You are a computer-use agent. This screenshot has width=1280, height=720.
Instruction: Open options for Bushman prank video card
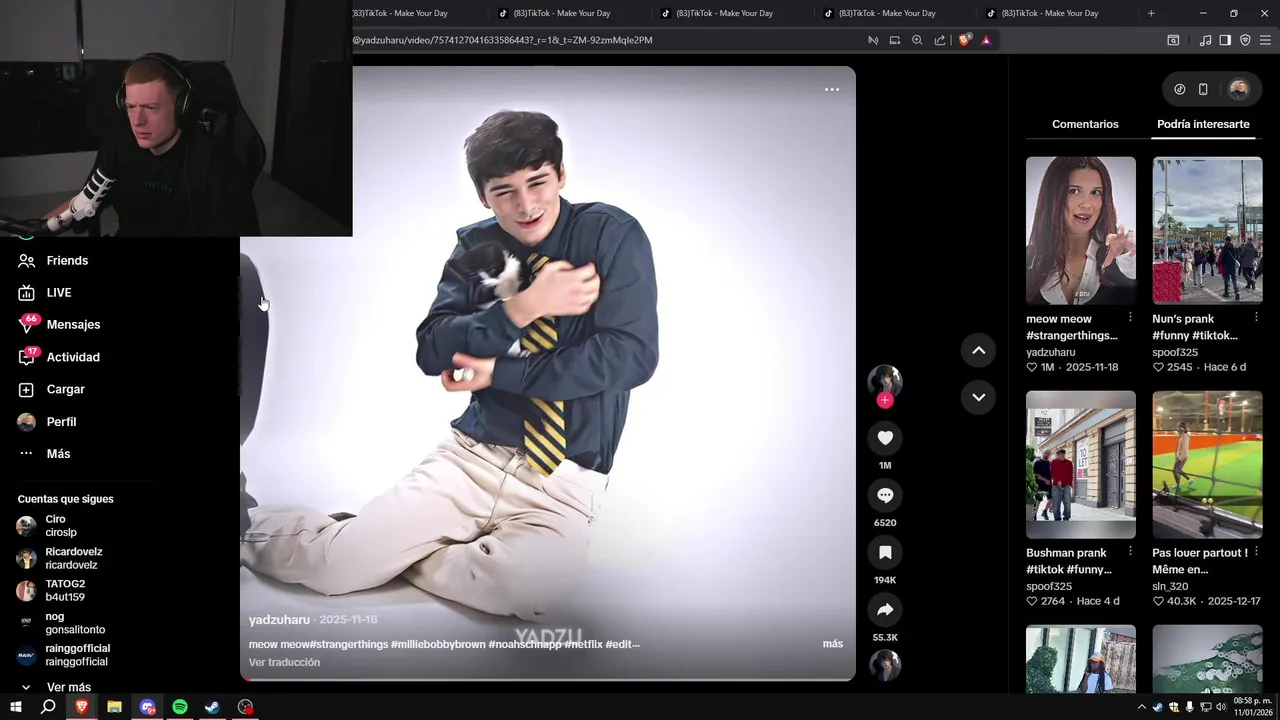click(x=1130, y=551)
